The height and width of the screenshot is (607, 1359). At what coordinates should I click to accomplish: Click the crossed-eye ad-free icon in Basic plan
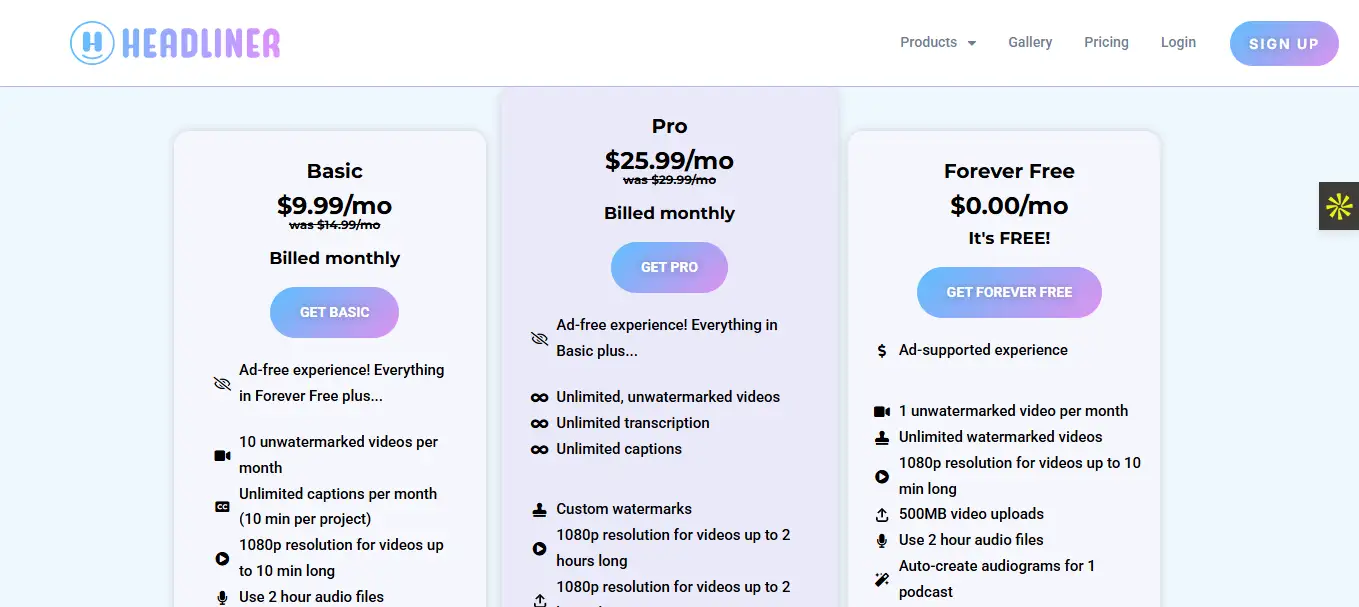[222, 383]
